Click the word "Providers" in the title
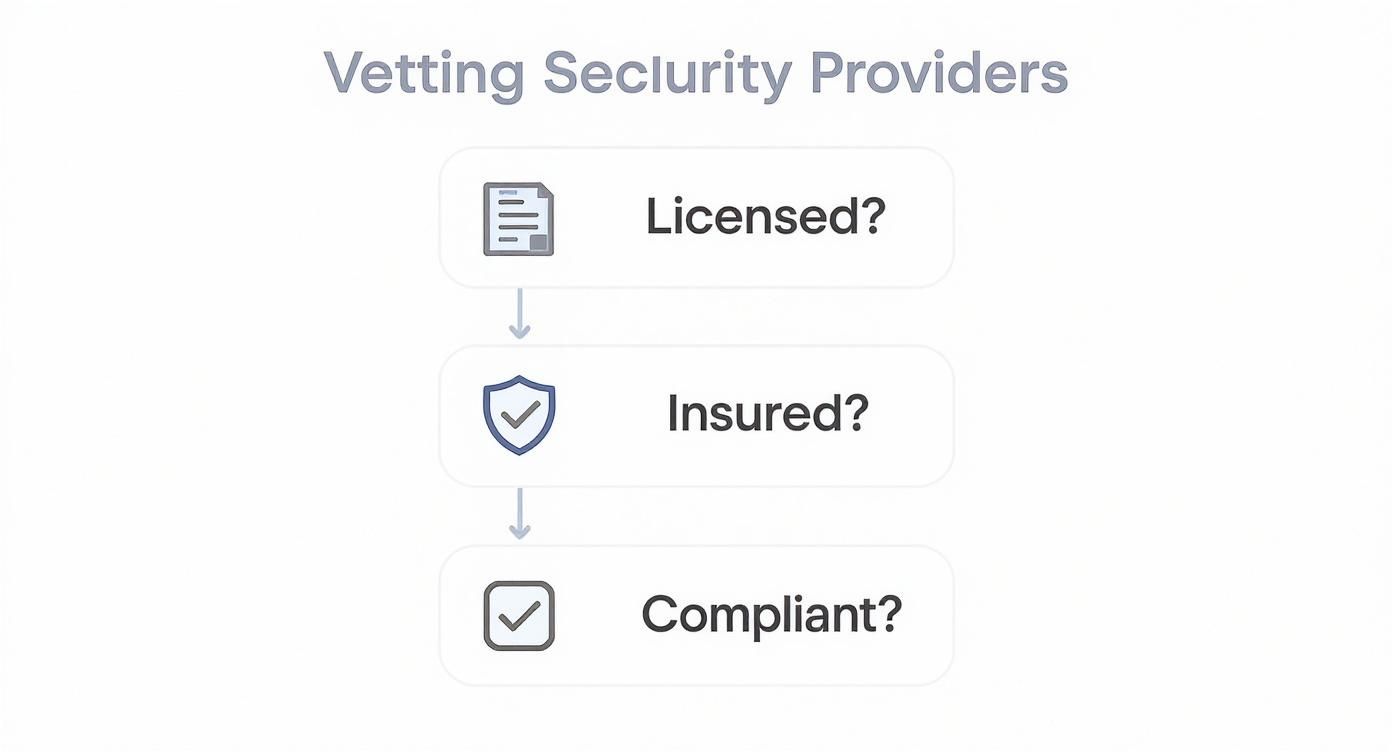Screen dimensions: 1392x752 pos(938,73)
